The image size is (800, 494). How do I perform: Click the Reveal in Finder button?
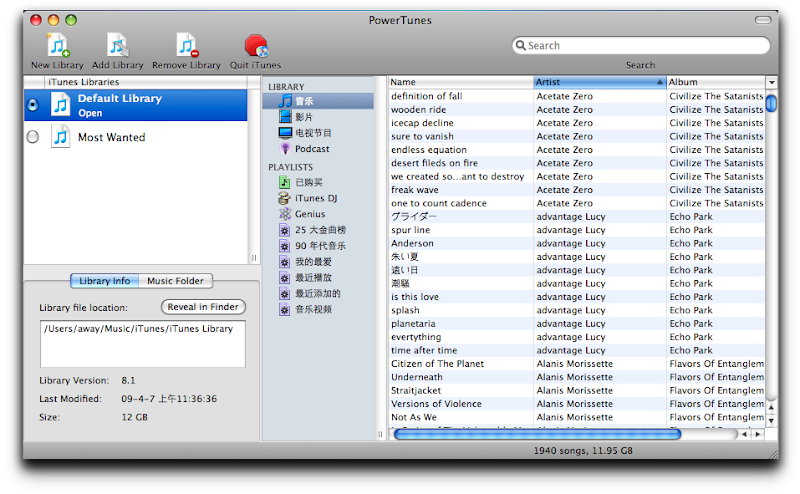tap(203, 307)
